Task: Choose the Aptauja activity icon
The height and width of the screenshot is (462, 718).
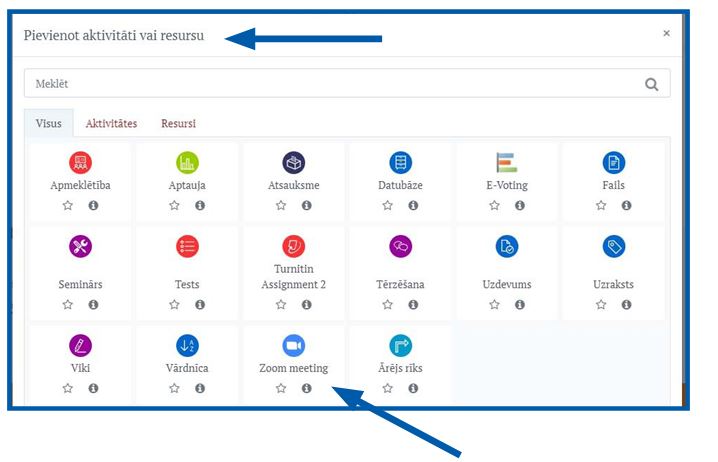Action: click(x=187, y=162)
